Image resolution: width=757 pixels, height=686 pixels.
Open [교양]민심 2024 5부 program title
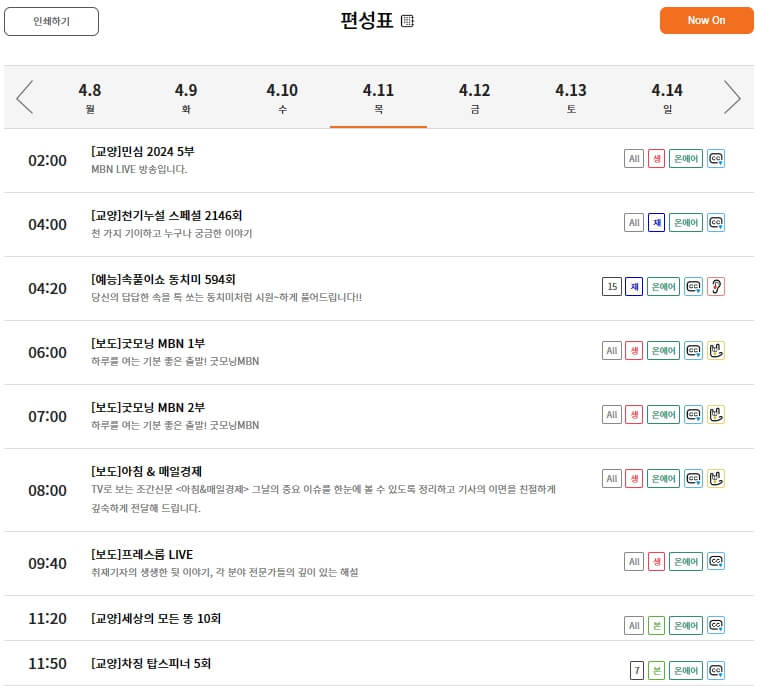coord(142,152)
